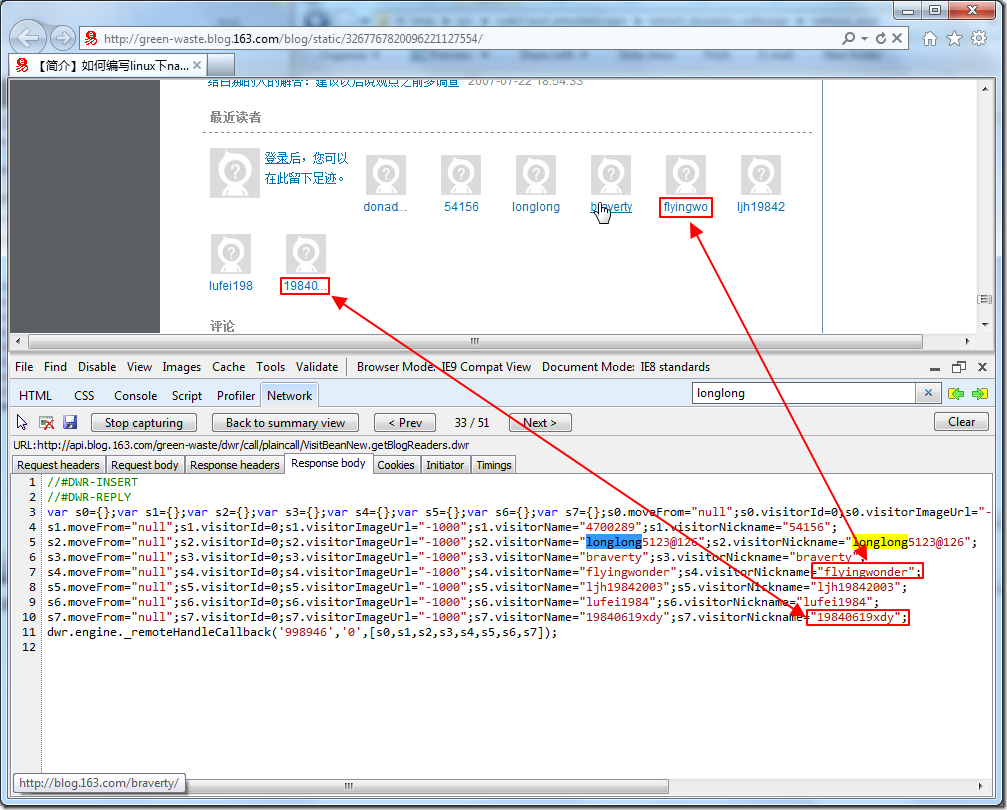The image size is (1007, 810).
Task: Unpin developer tools into separate window
Action: pyautogui.click(x=959, y=367)
